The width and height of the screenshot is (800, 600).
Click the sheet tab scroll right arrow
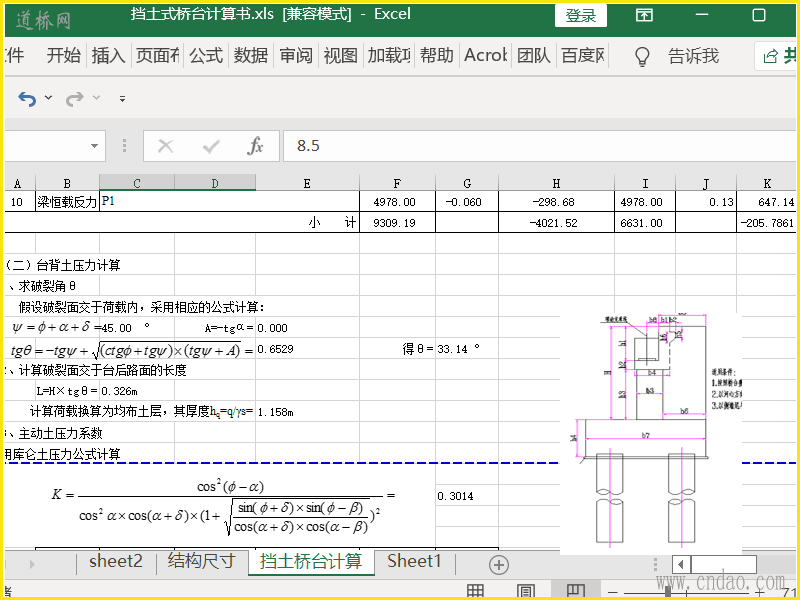click(33, 564)
